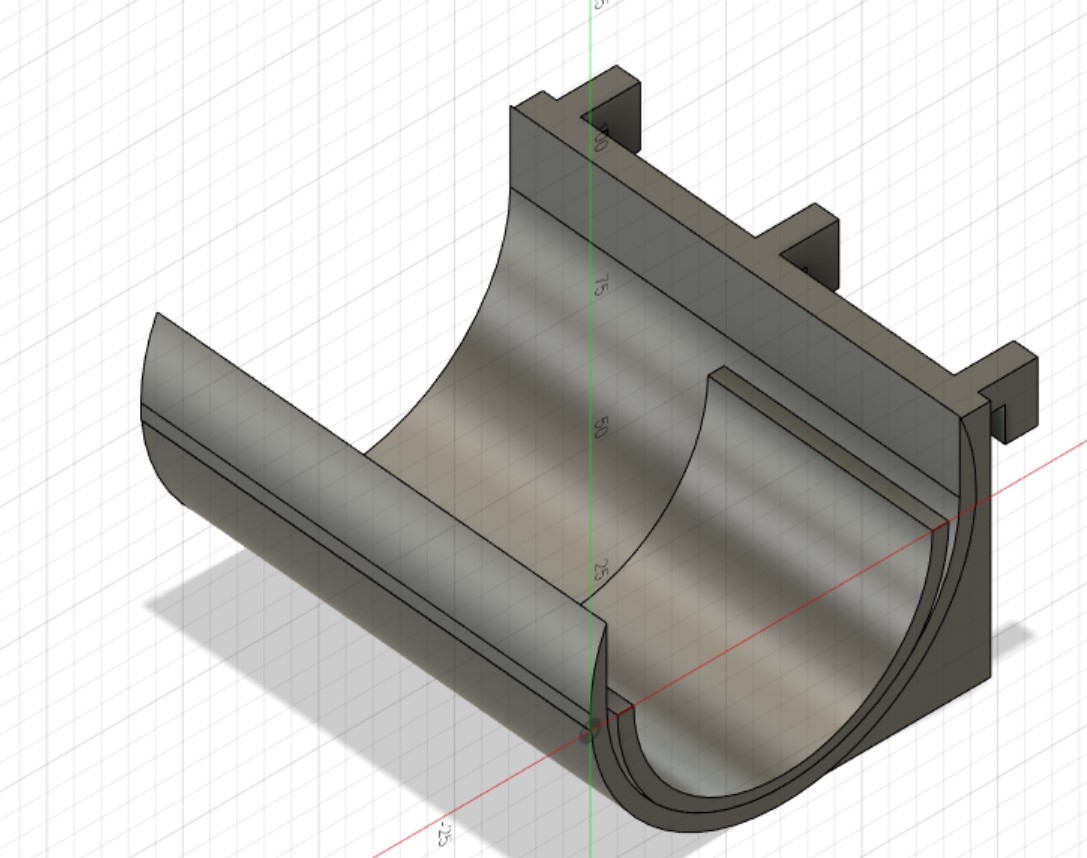
Task: Click the grid label "-25" near the red axis
Action: tap(444, 834)
